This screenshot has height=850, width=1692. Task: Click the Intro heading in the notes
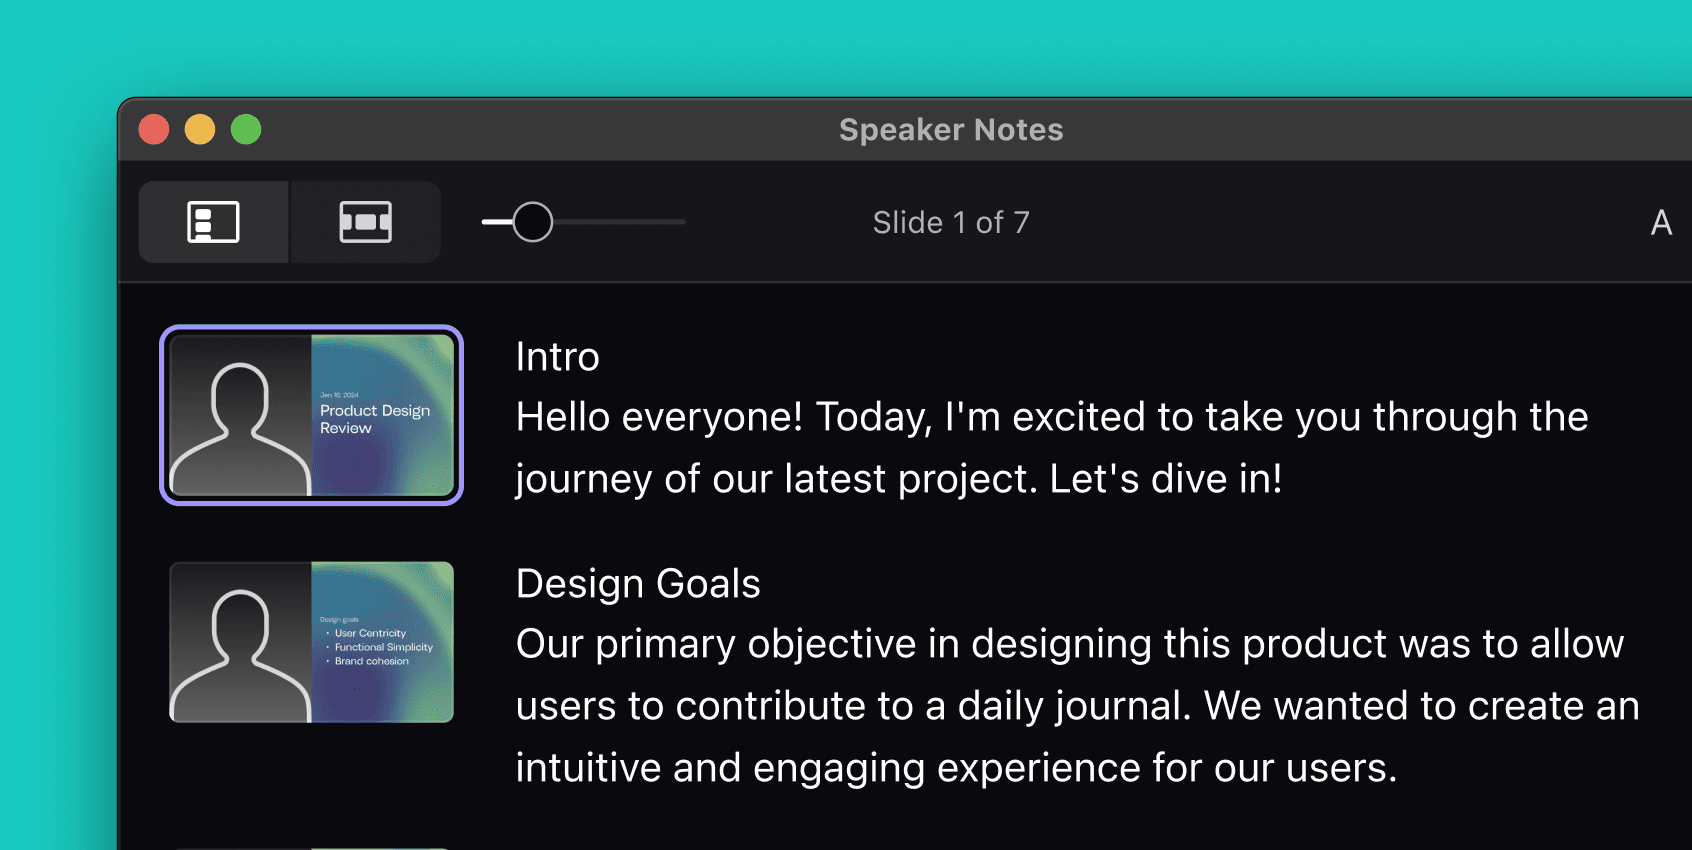[x=557, y=356]
